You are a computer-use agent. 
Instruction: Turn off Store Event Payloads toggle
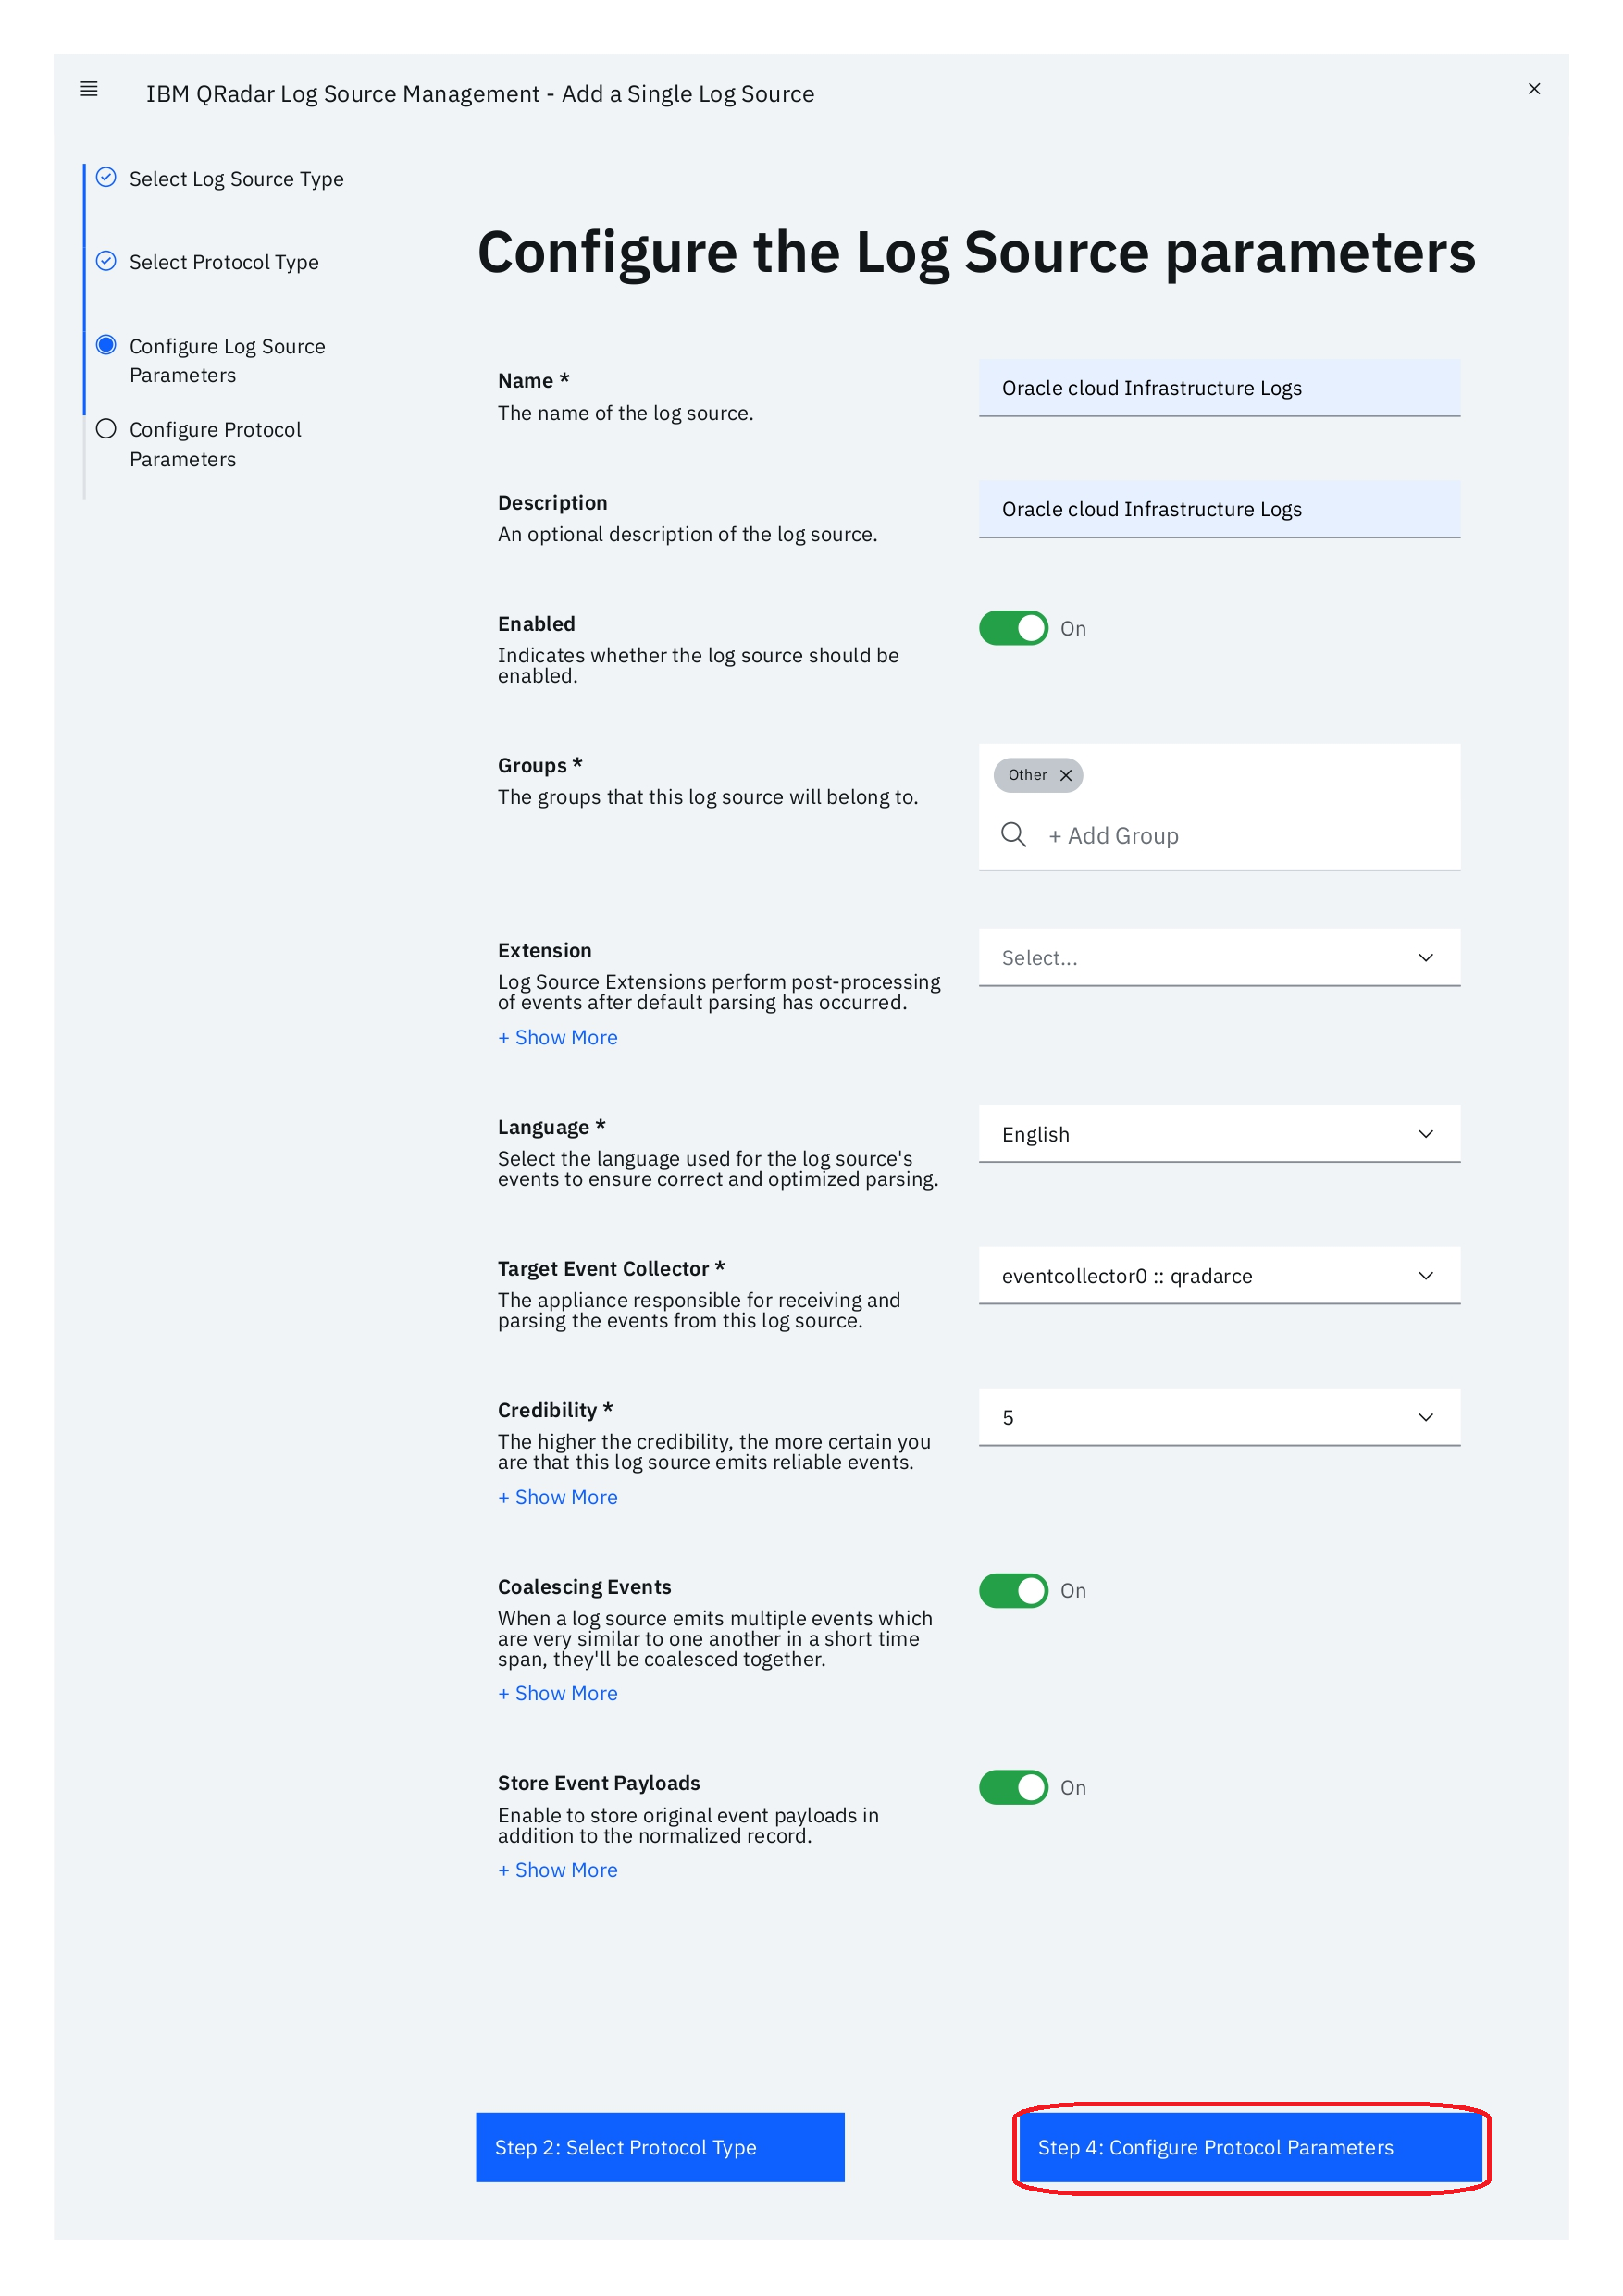[x=1013, y=1787]
